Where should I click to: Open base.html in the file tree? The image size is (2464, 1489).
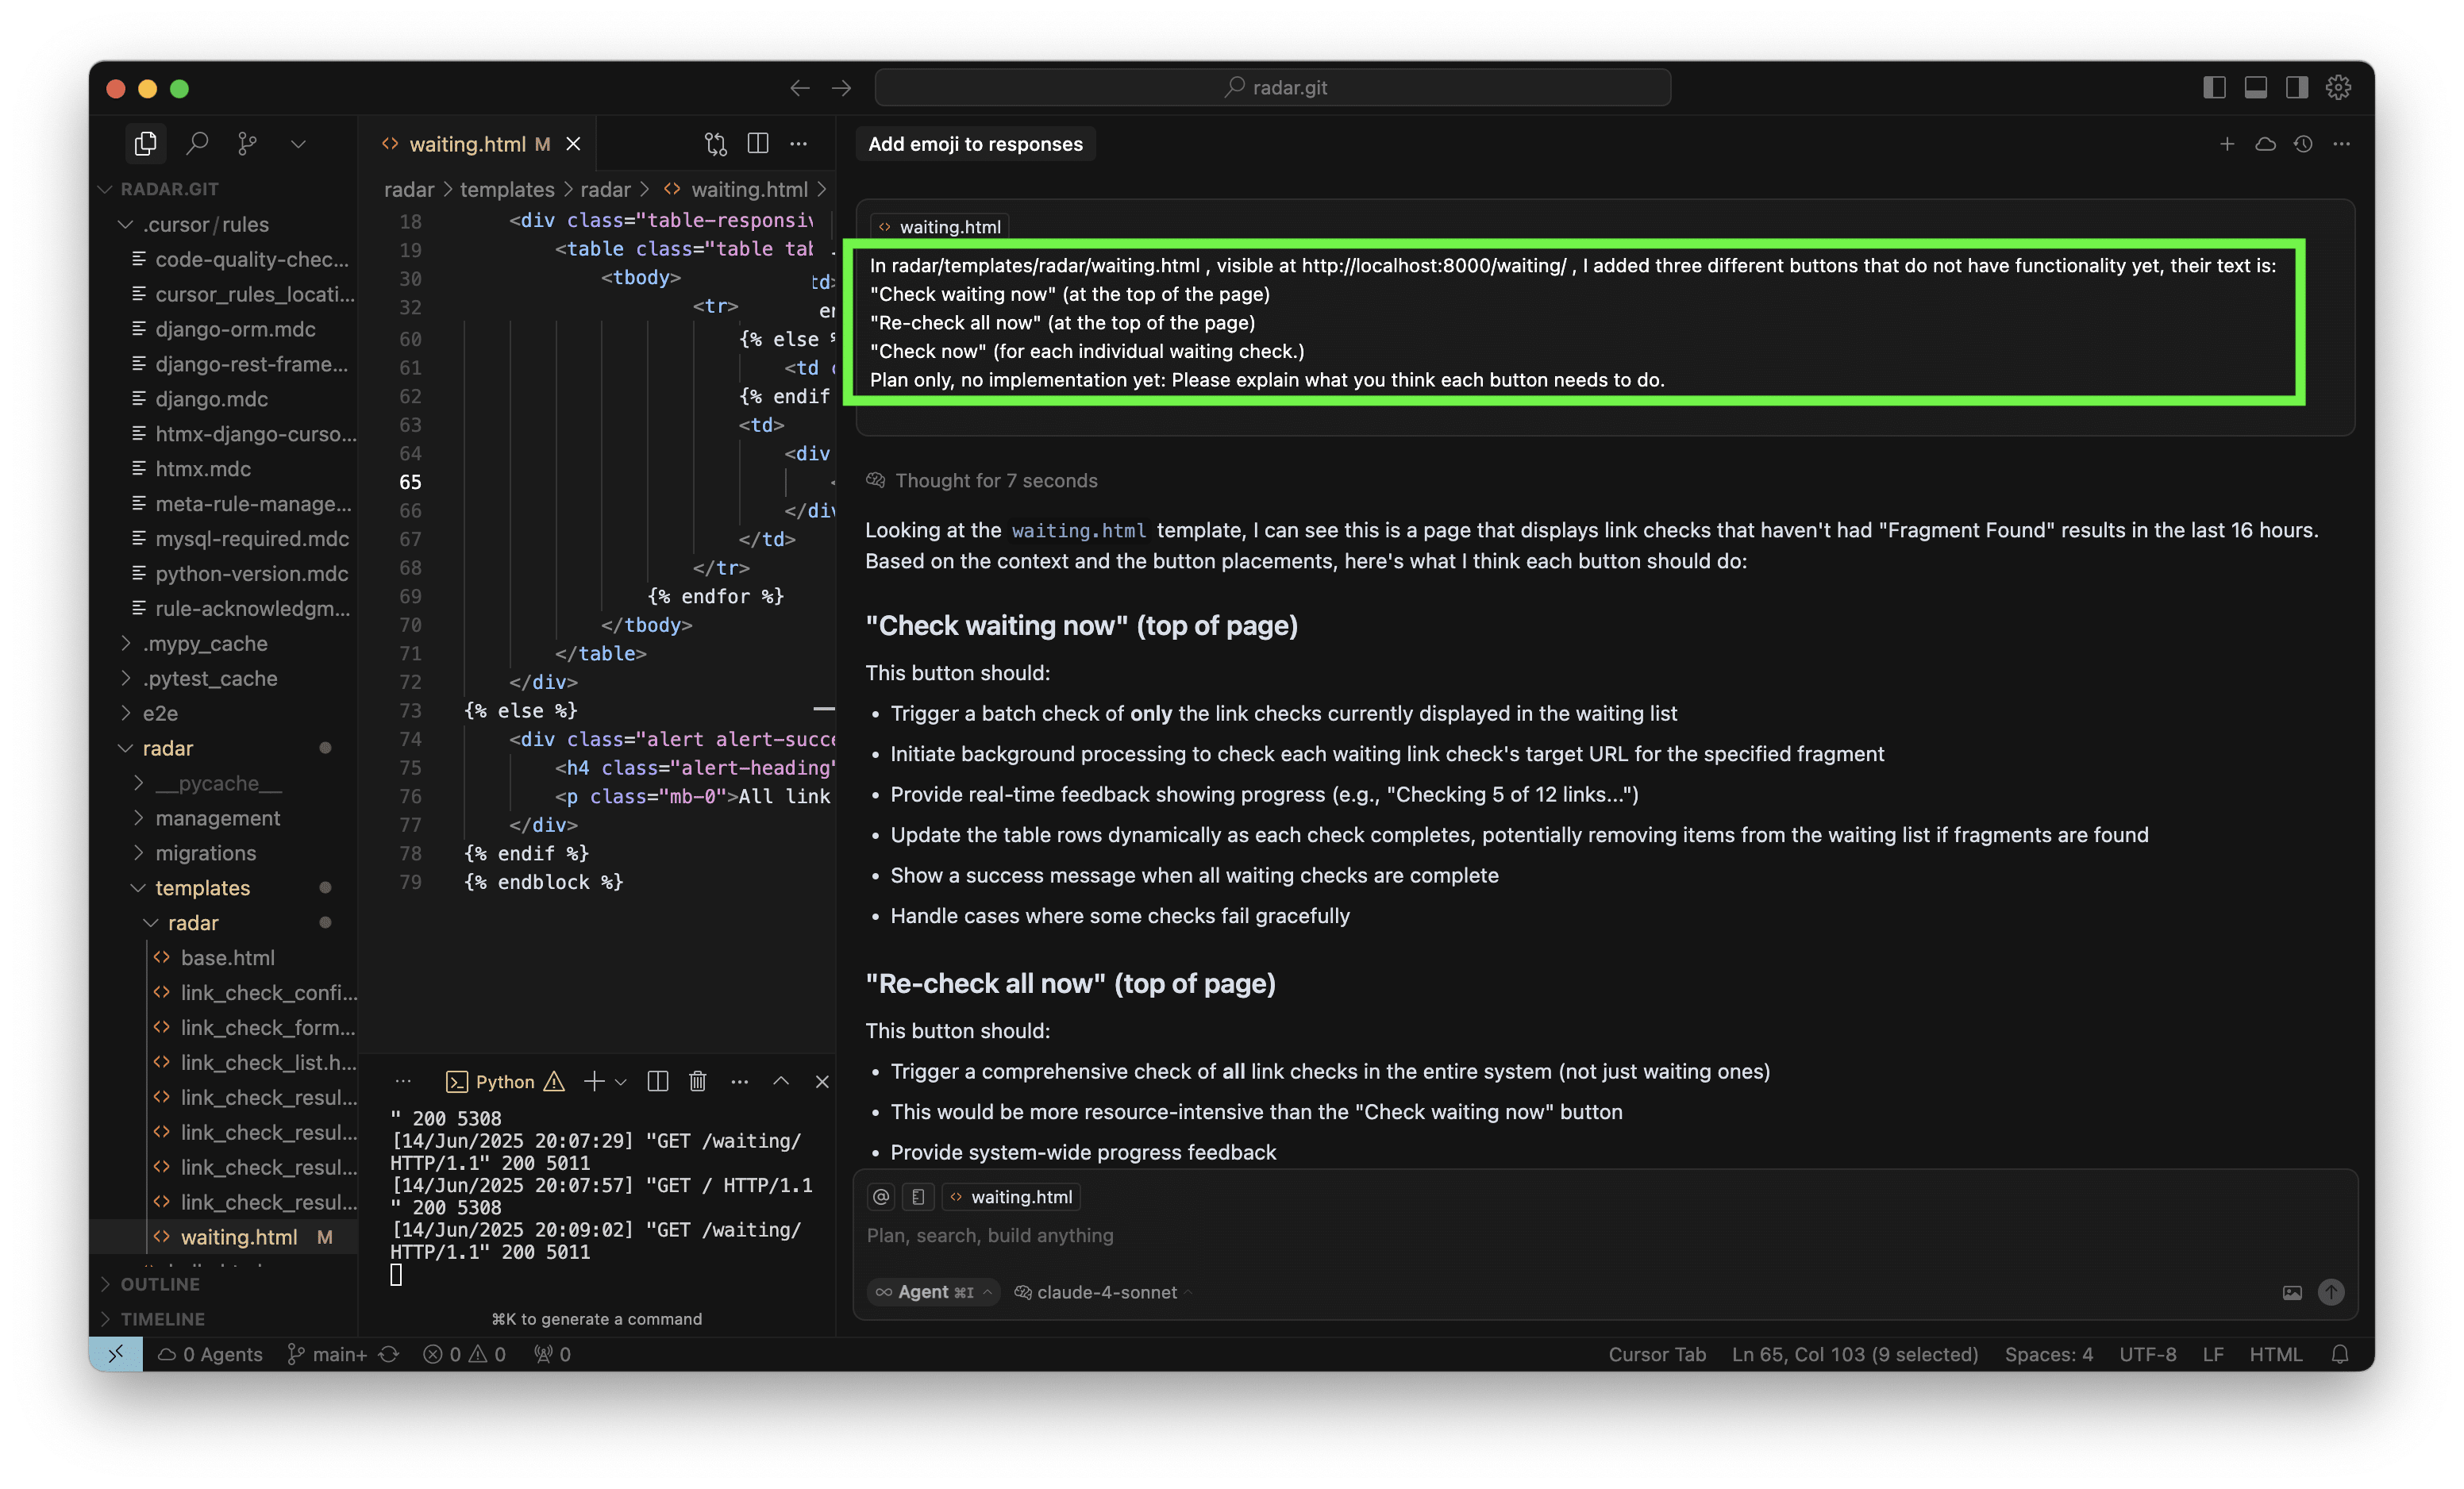(x=227, y=957)
